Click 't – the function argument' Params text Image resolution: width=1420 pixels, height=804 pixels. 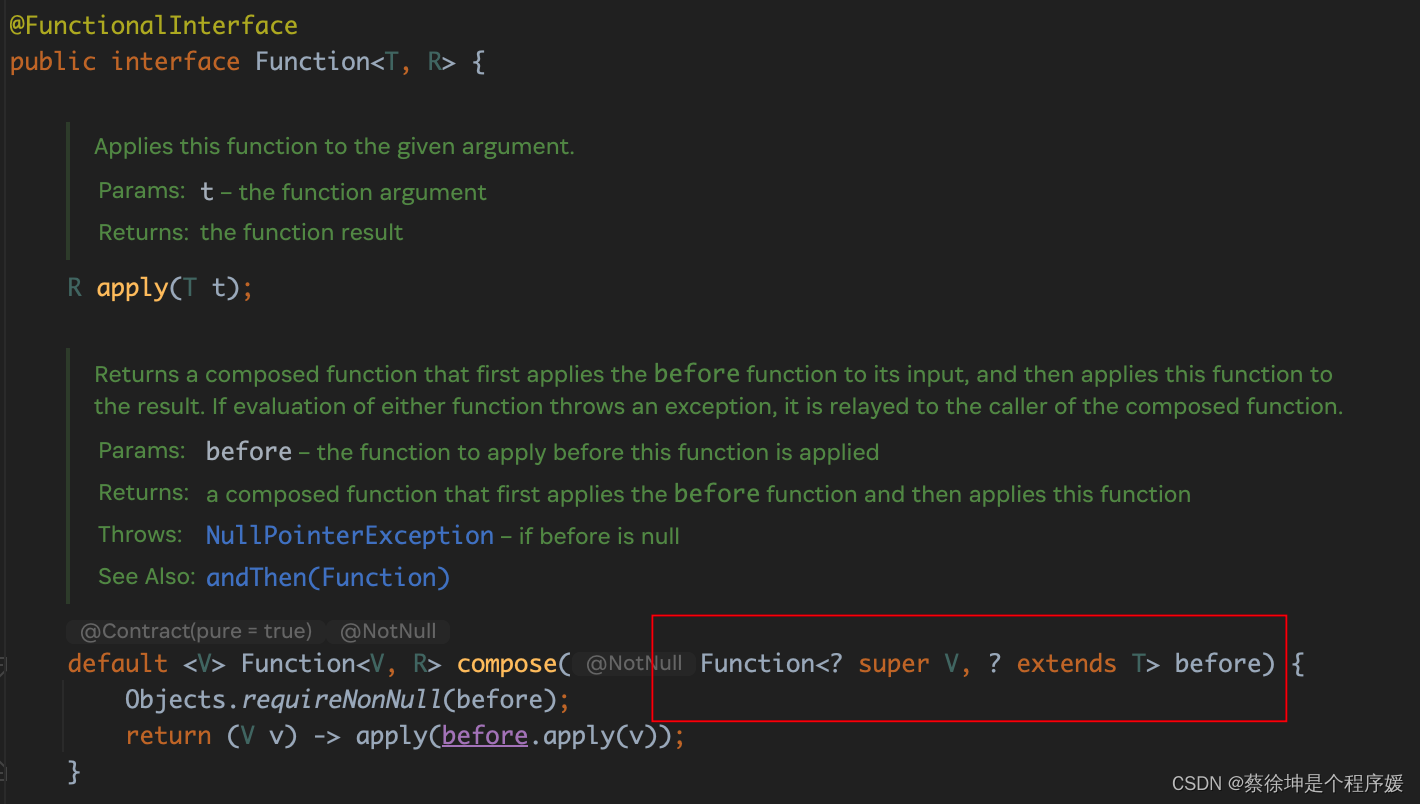pyautogui.click(x=343, y=193)
